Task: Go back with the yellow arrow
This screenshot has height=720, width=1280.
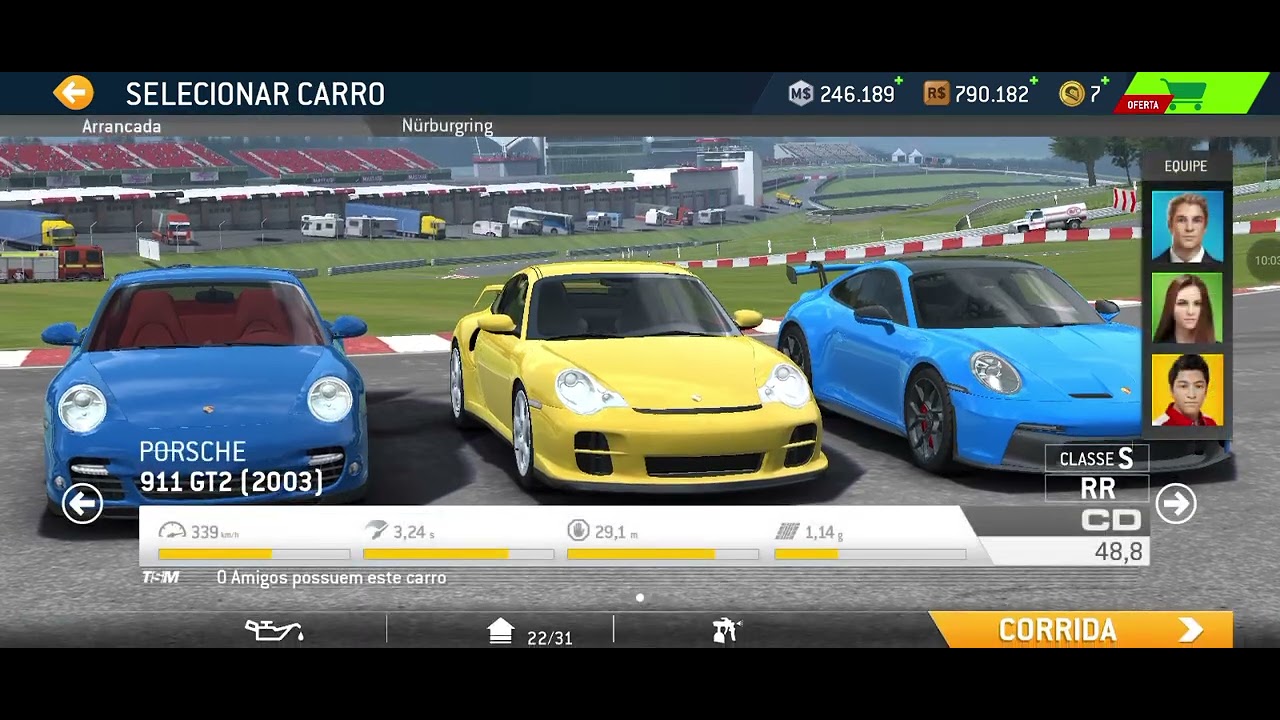Action: point(73,93)
